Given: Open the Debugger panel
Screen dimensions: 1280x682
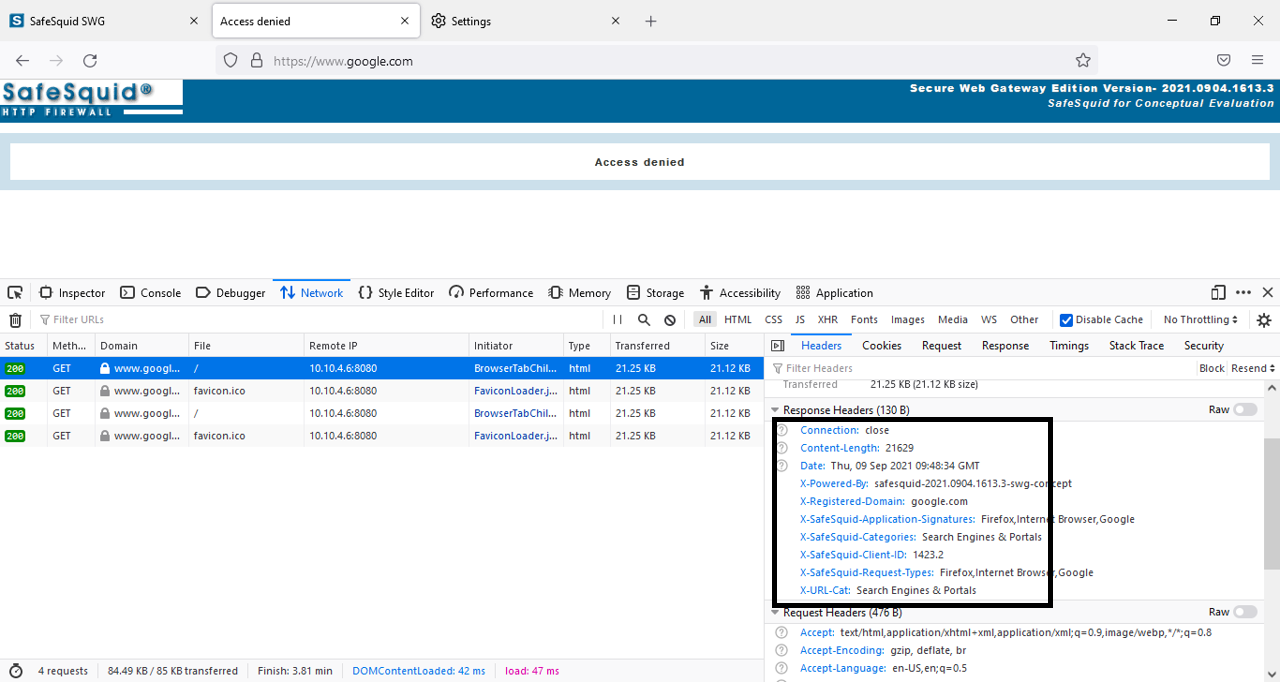Looking at the screenshot, I should [231, 293].
